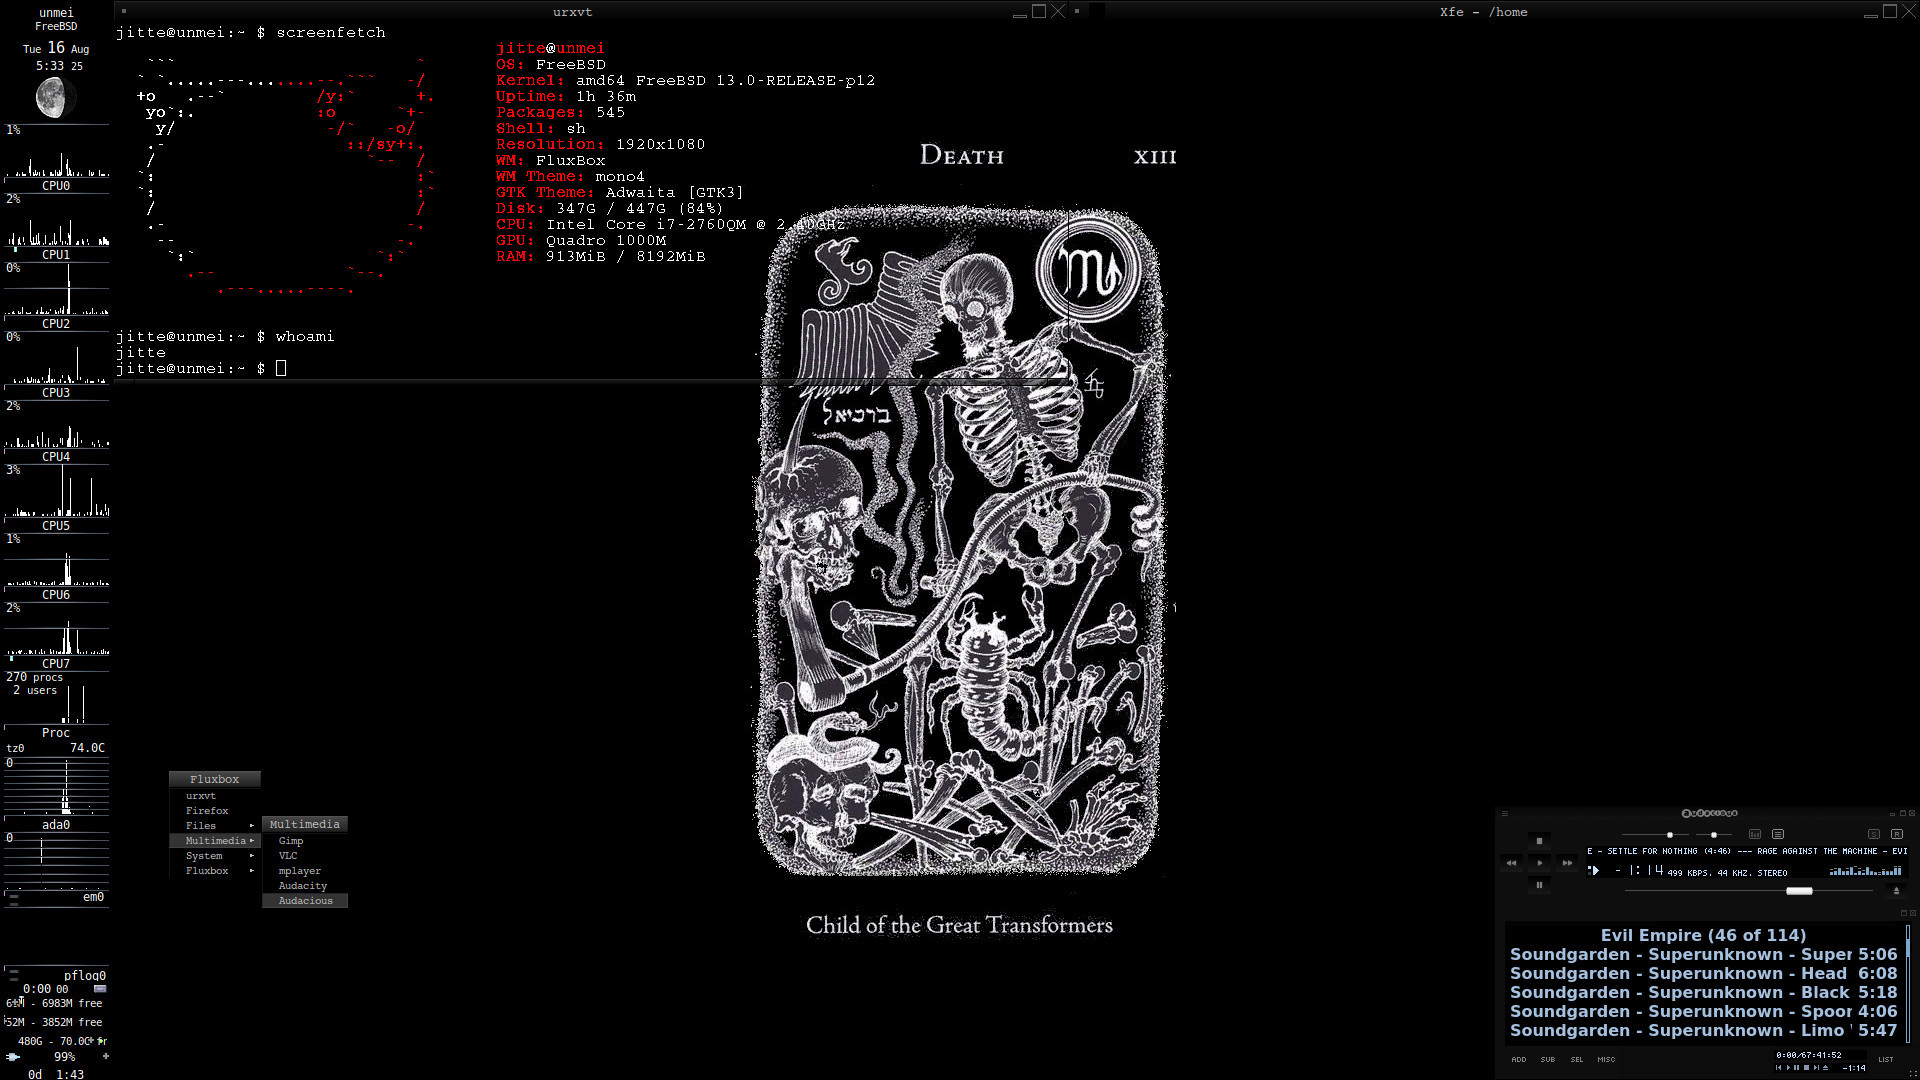Image resolution: width=1920 pixels, height=1080 pixels.
Task: Click the playlist mini previous-track icon
Action: (x=1778, y=1067)
